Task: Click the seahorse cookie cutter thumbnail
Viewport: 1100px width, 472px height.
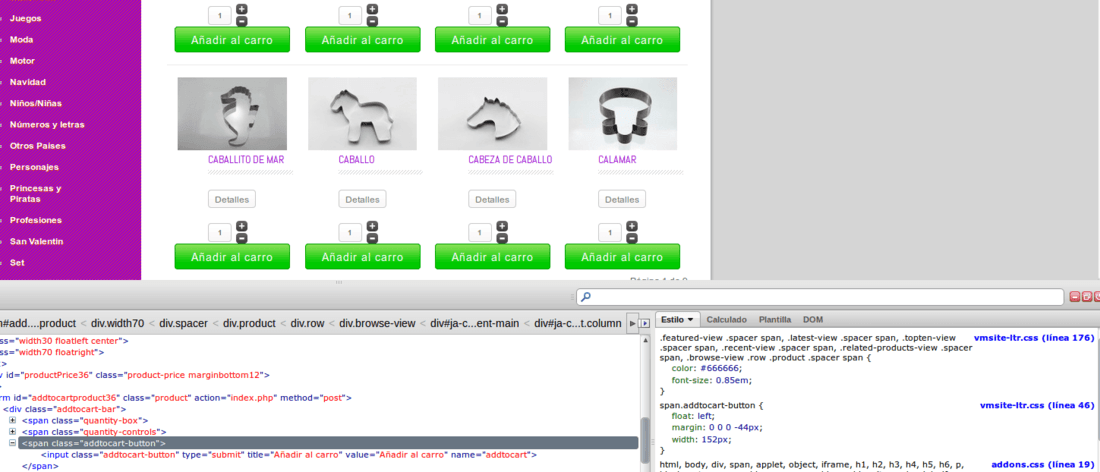Action: tap(232, 114)
